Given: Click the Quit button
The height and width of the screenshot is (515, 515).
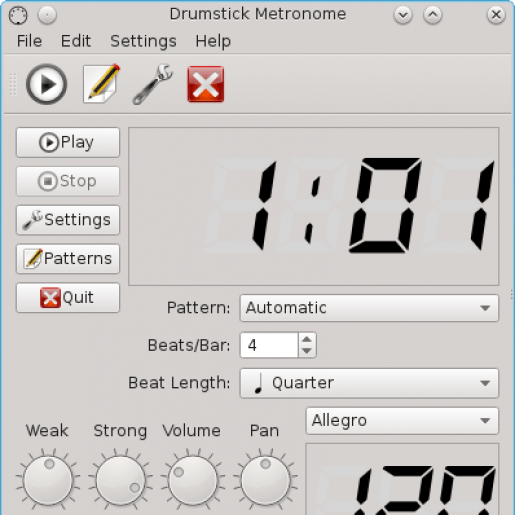Looking at the screenshot, I should click(68, 297).
